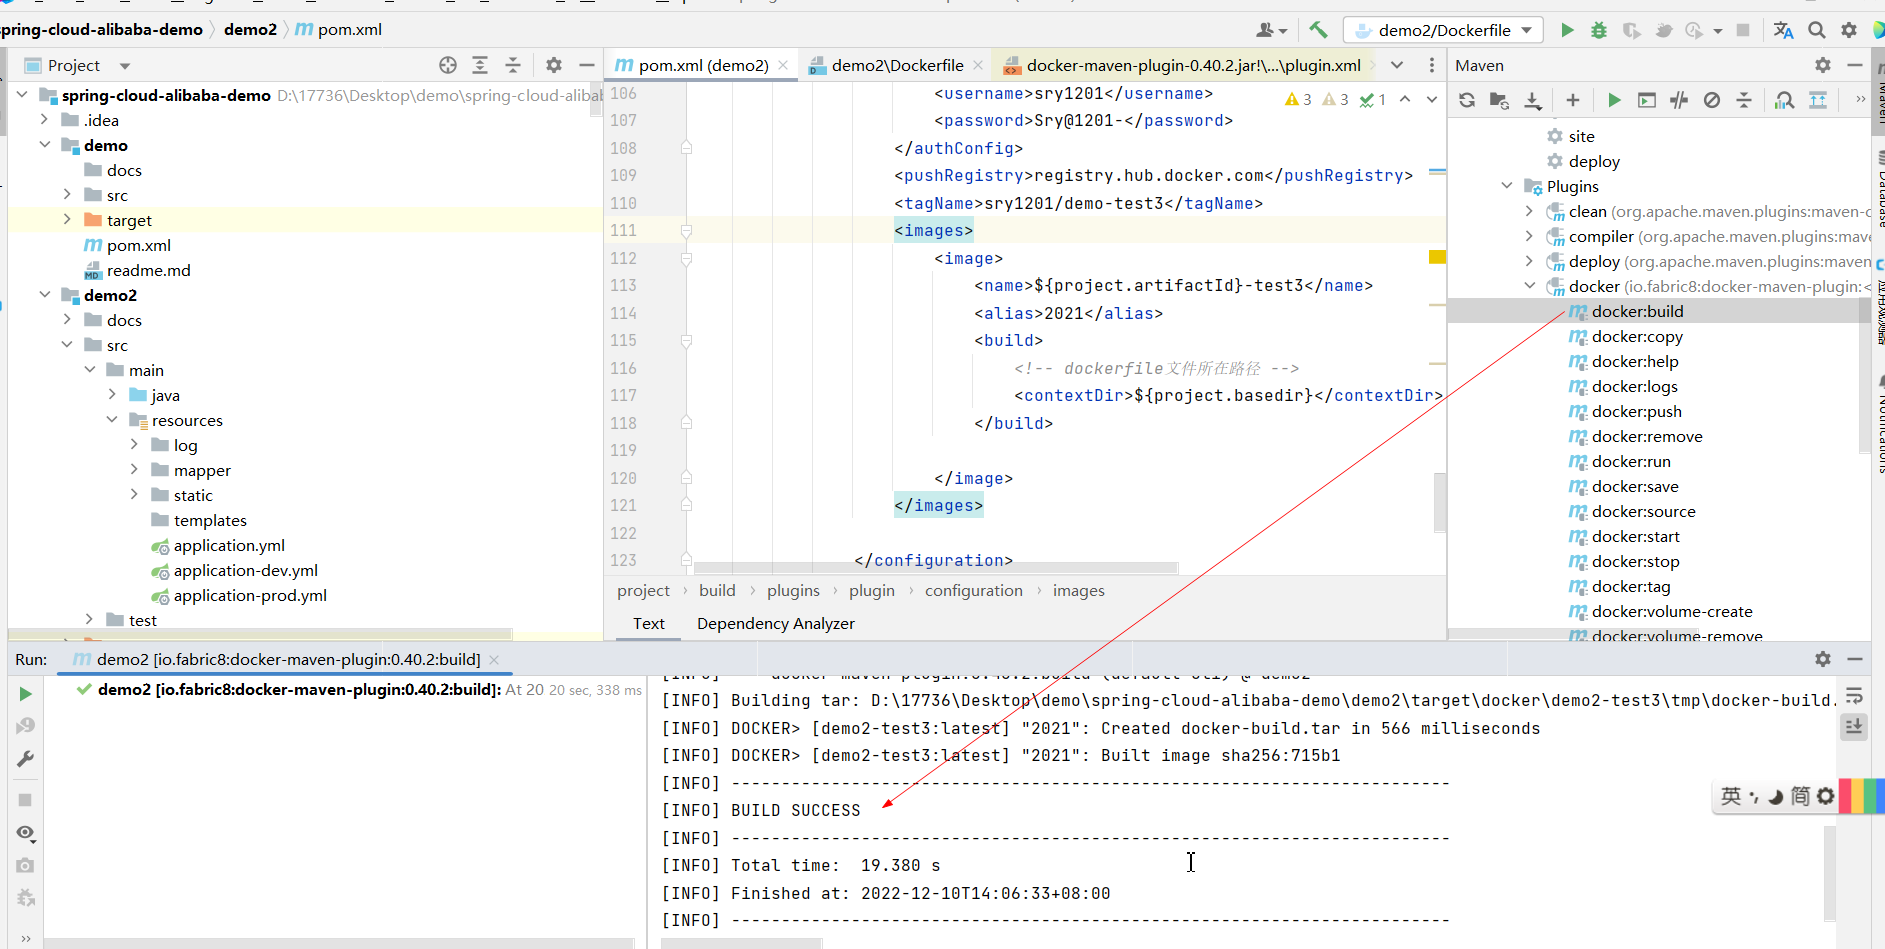
Task: Open IDE settings gear in the top toolbar
Action: point(1849,30)
